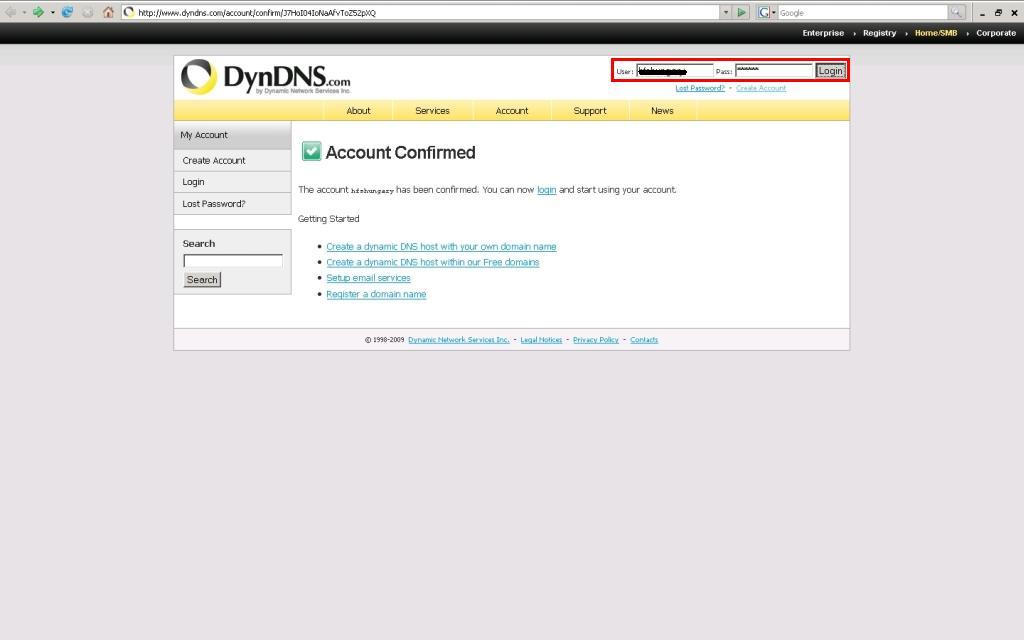The image size is (1024, 640).
Task: Restore the browser window size
Action: pyautogui.click(x=998, y=13)
